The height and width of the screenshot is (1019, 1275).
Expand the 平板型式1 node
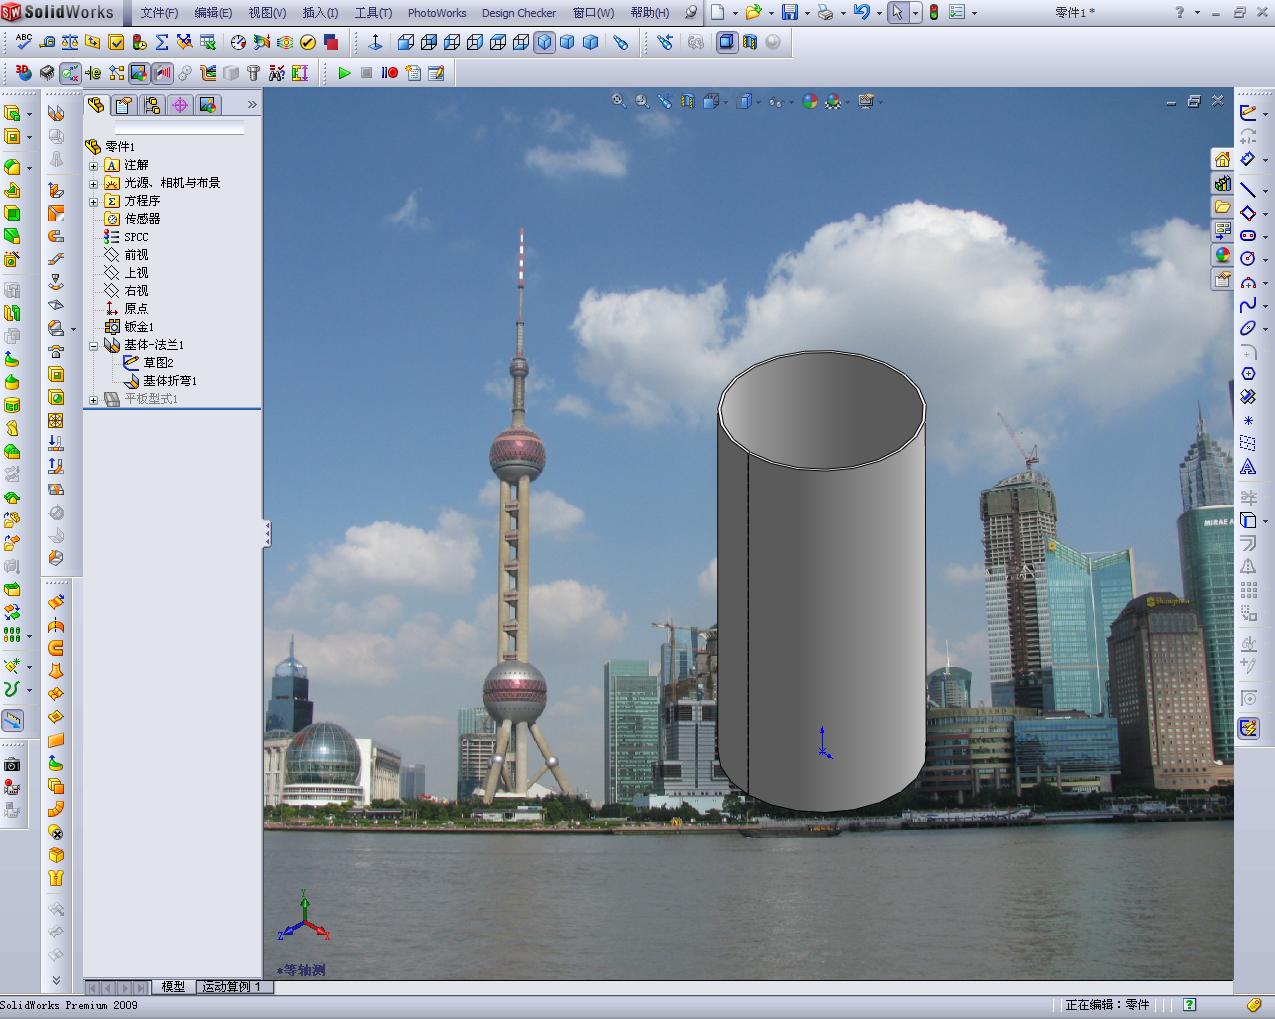pos(94,399)
